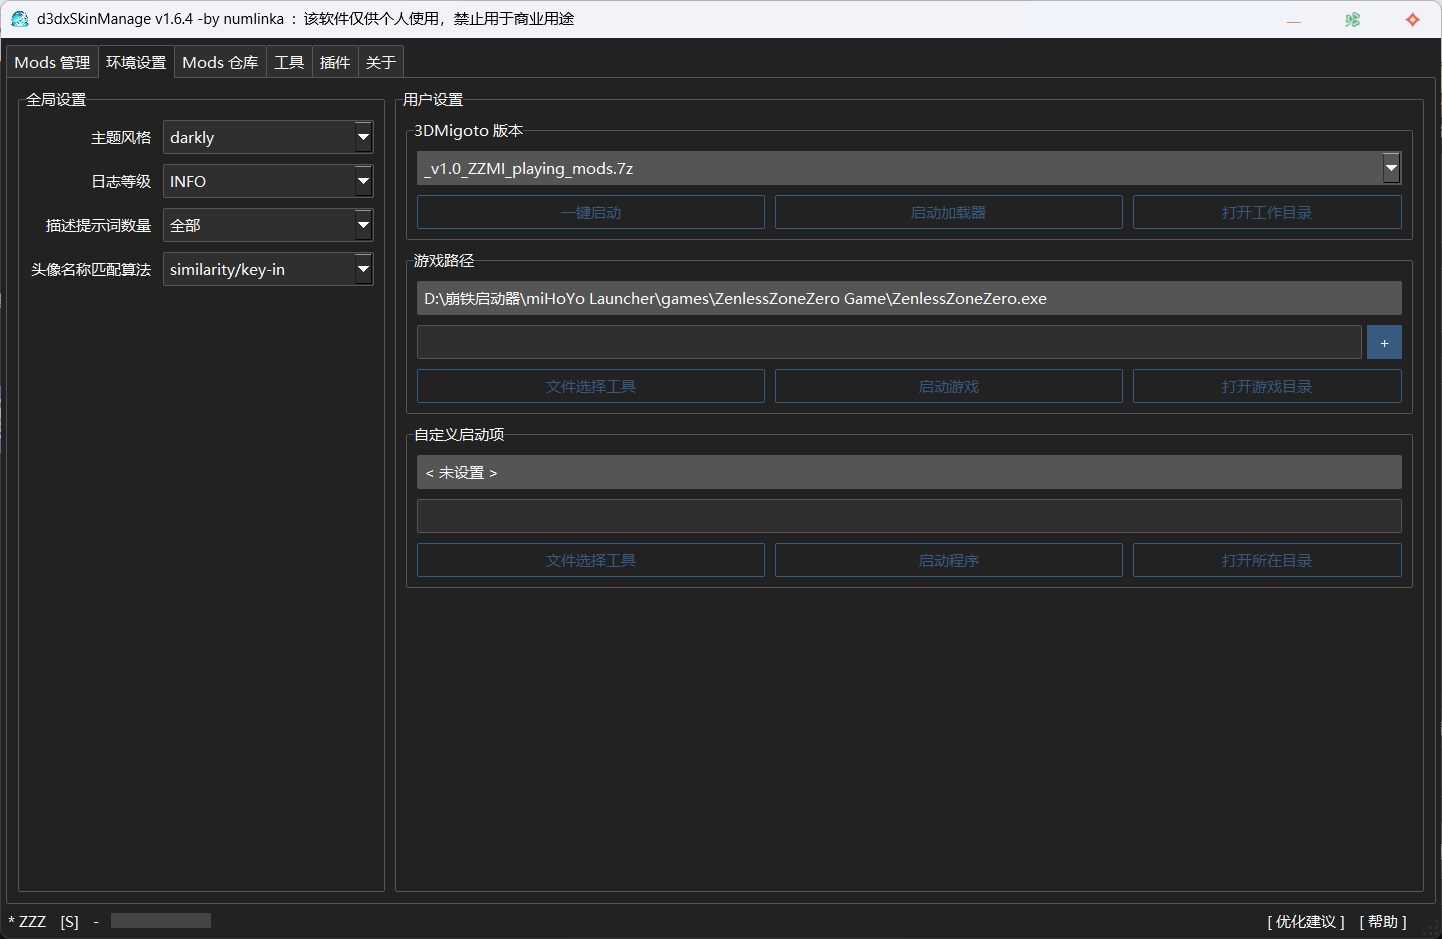
Task: Click the 打开工作目录 button
Action: pyautogui.click(x=1267, y=212)
